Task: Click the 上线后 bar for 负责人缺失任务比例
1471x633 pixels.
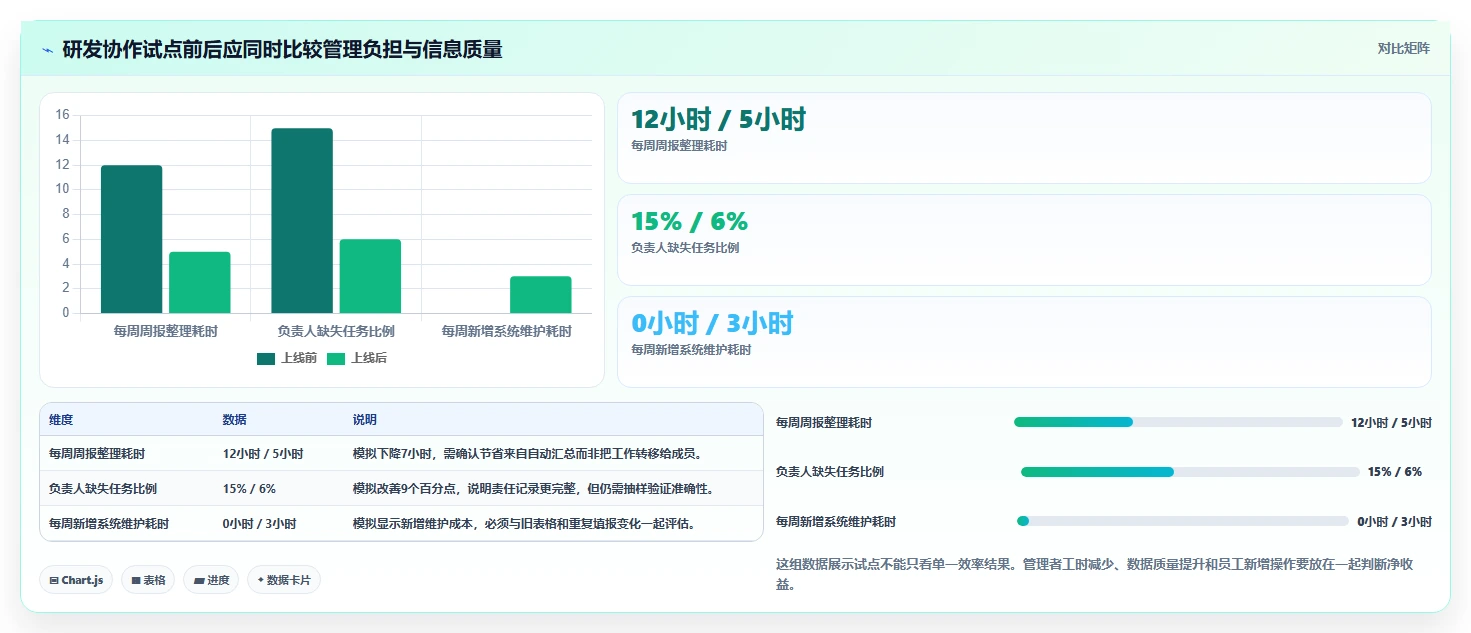Action: point(370,276)
